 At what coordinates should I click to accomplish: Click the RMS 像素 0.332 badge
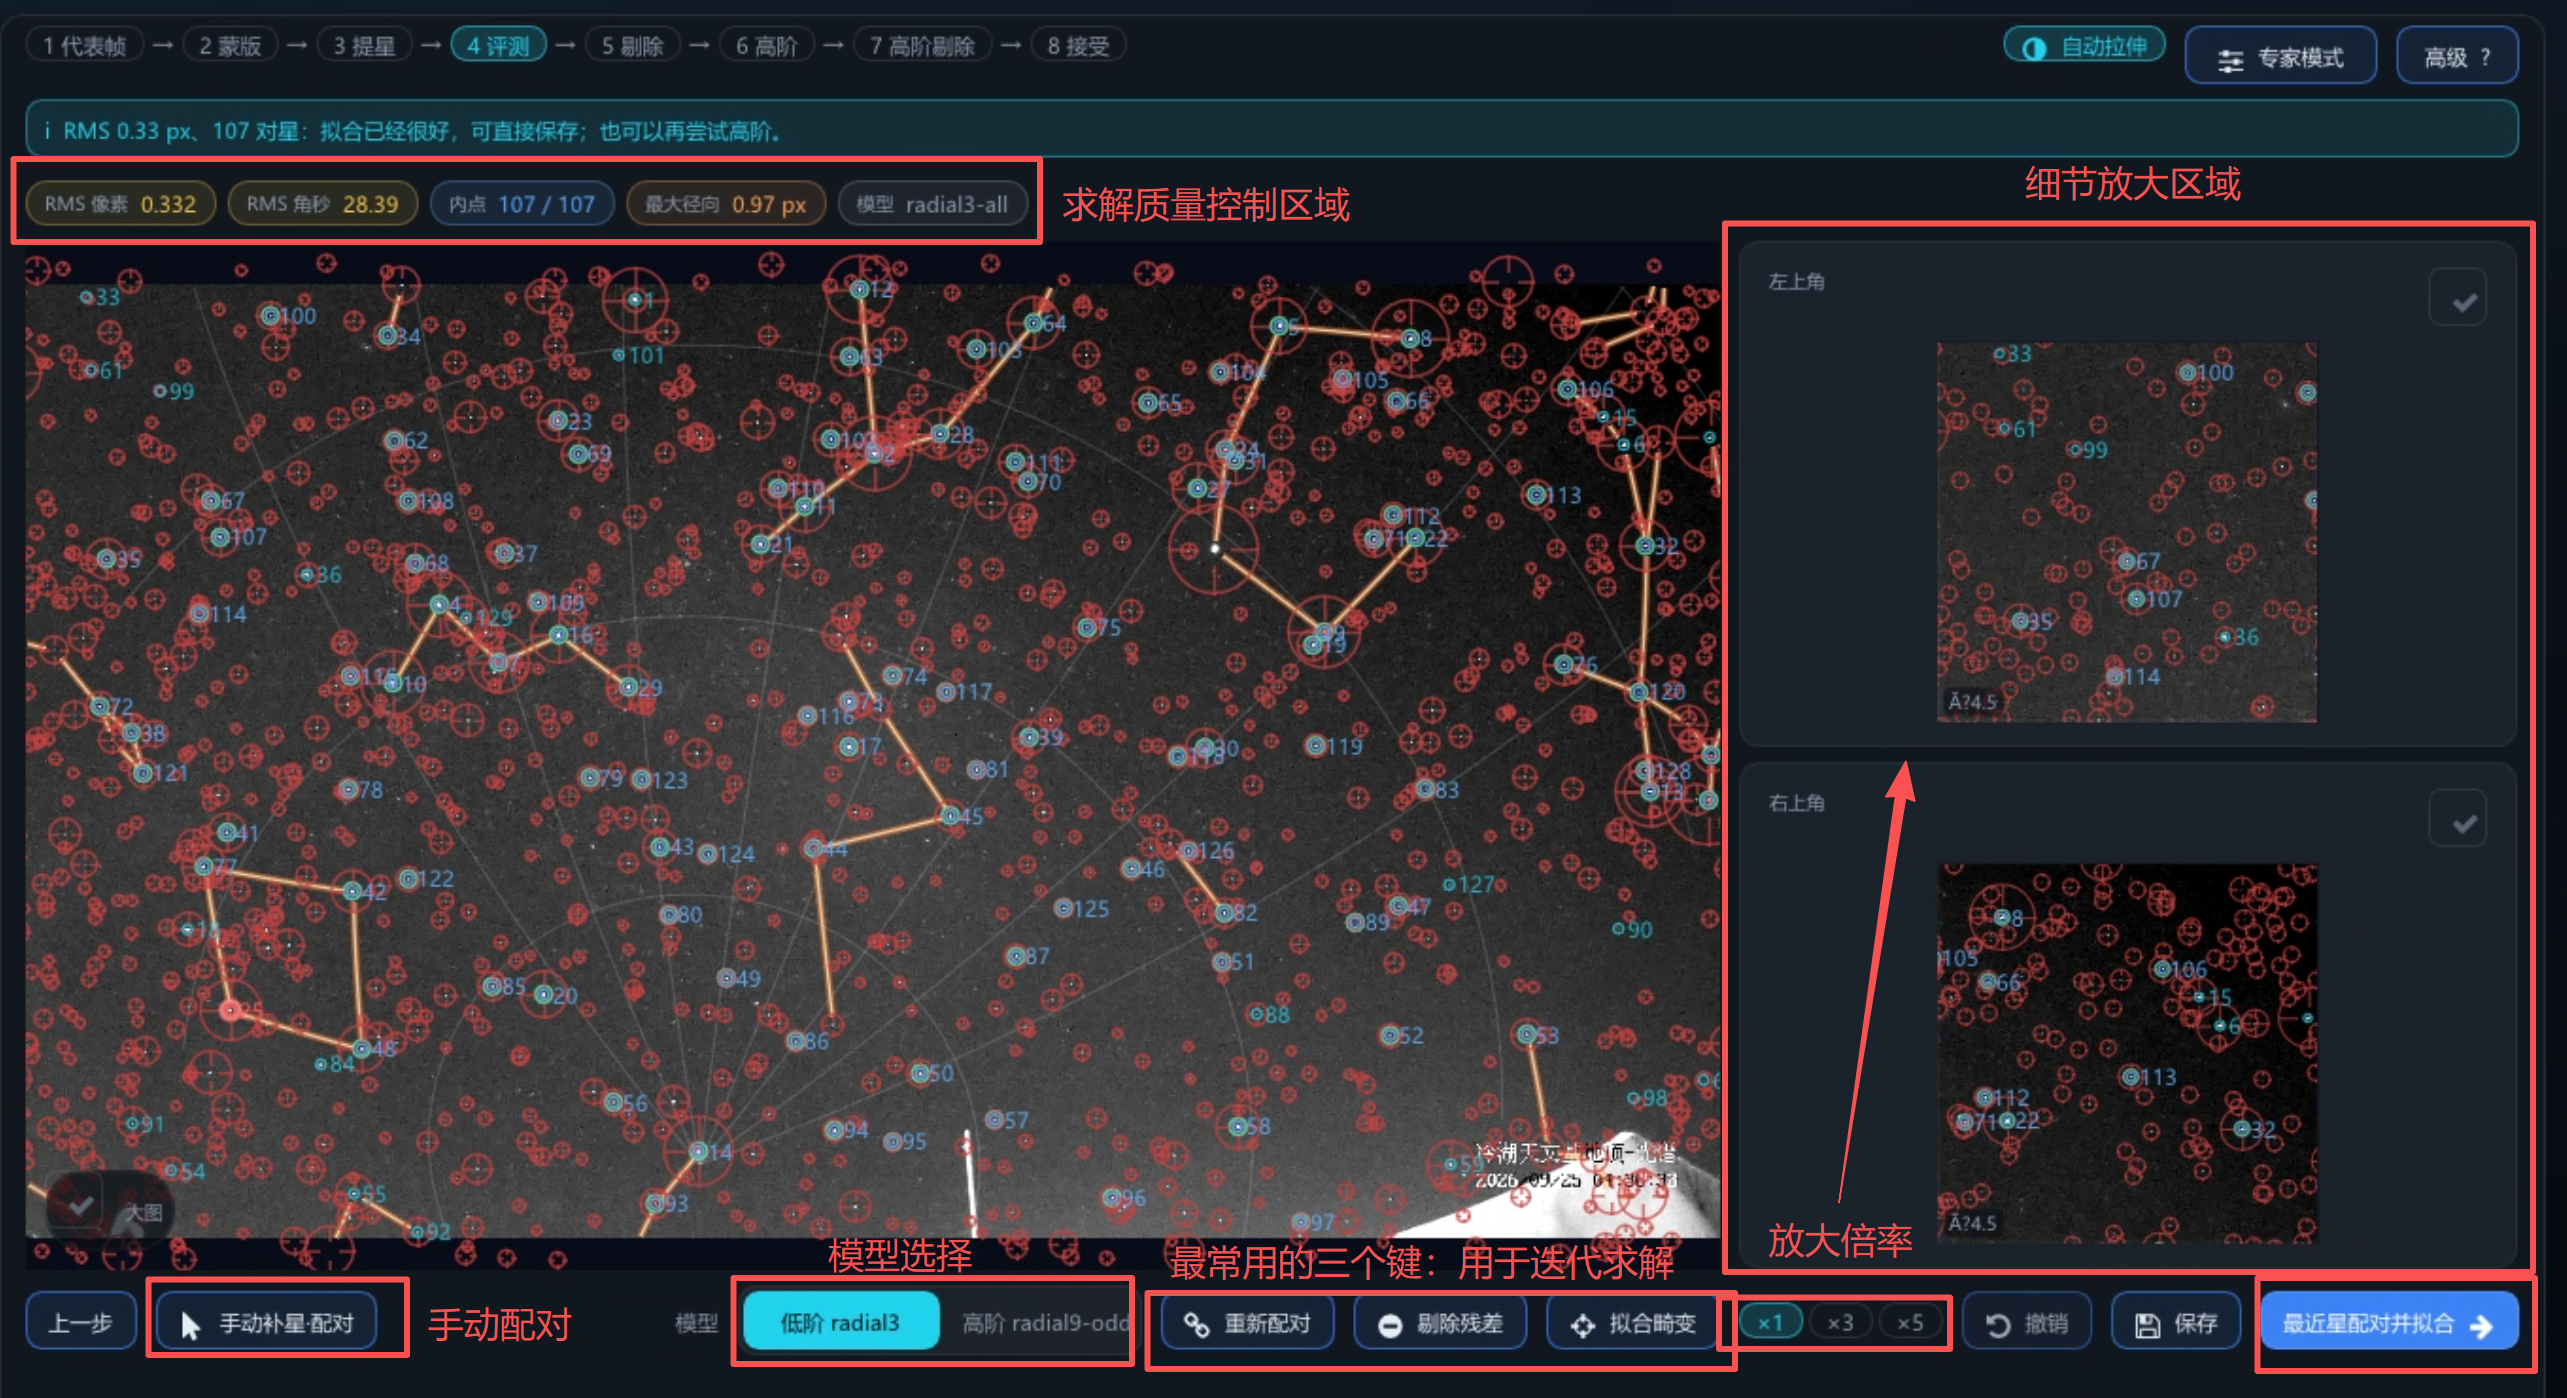coord(120,204)
